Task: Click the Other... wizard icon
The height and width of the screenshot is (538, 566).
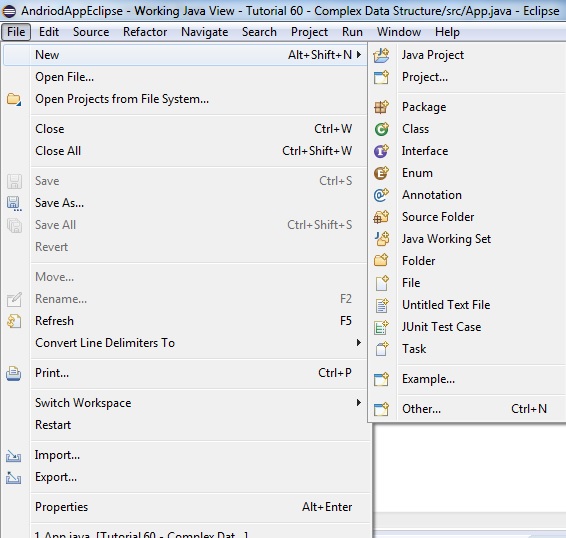Action: 381,409
